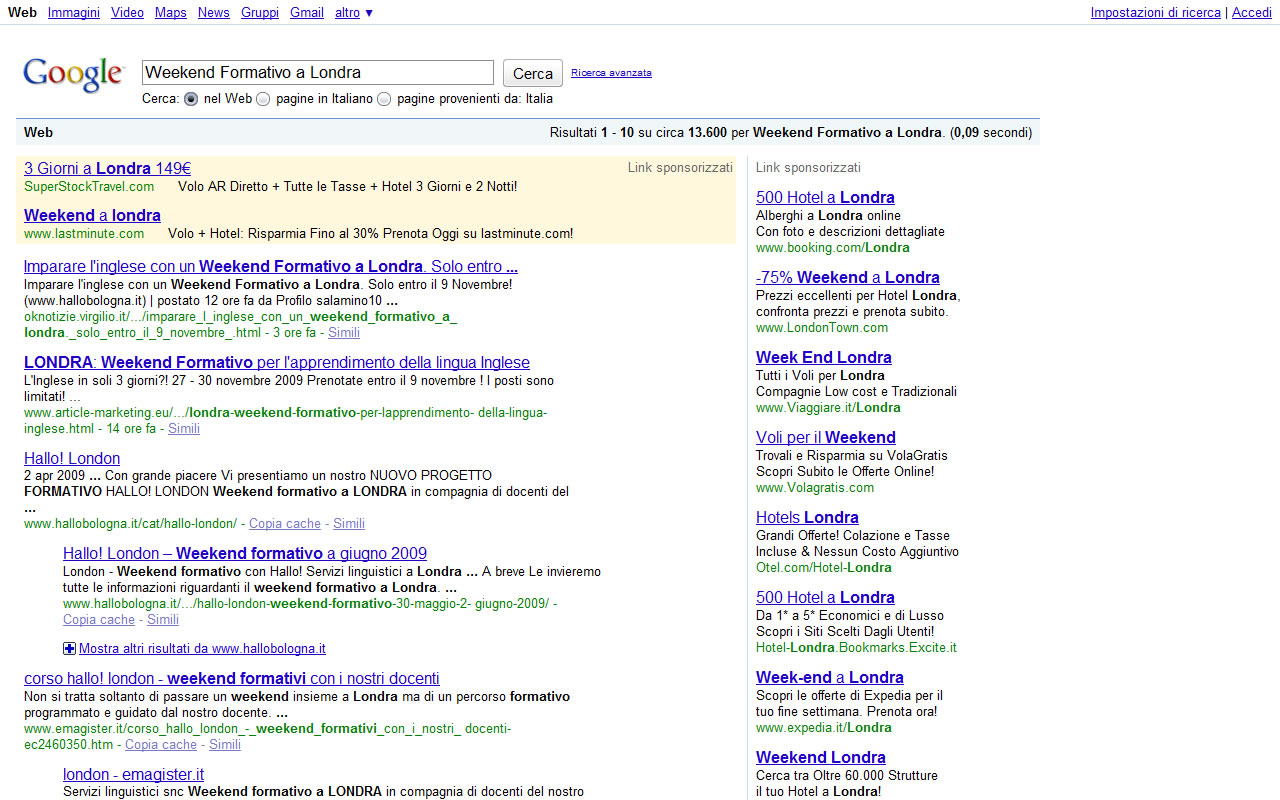Open Video in the top navigation
Image resolution: width=1280 pixels, height=800 pixels.
pyautogui.click(x=127, y=13)
